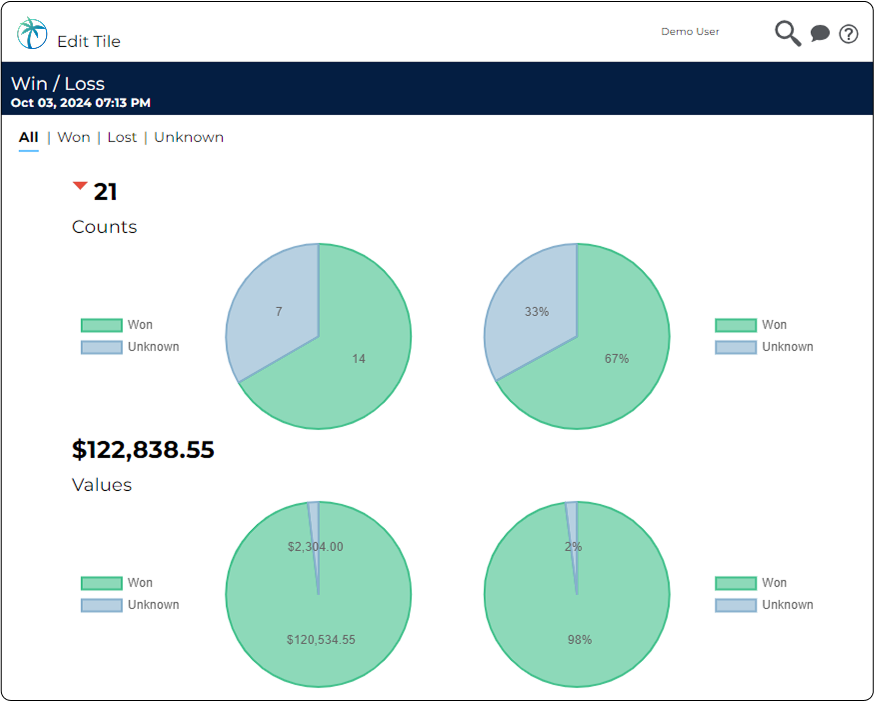
Task: Click the pie slice labeled 14
Action: (x=359, y=358)
